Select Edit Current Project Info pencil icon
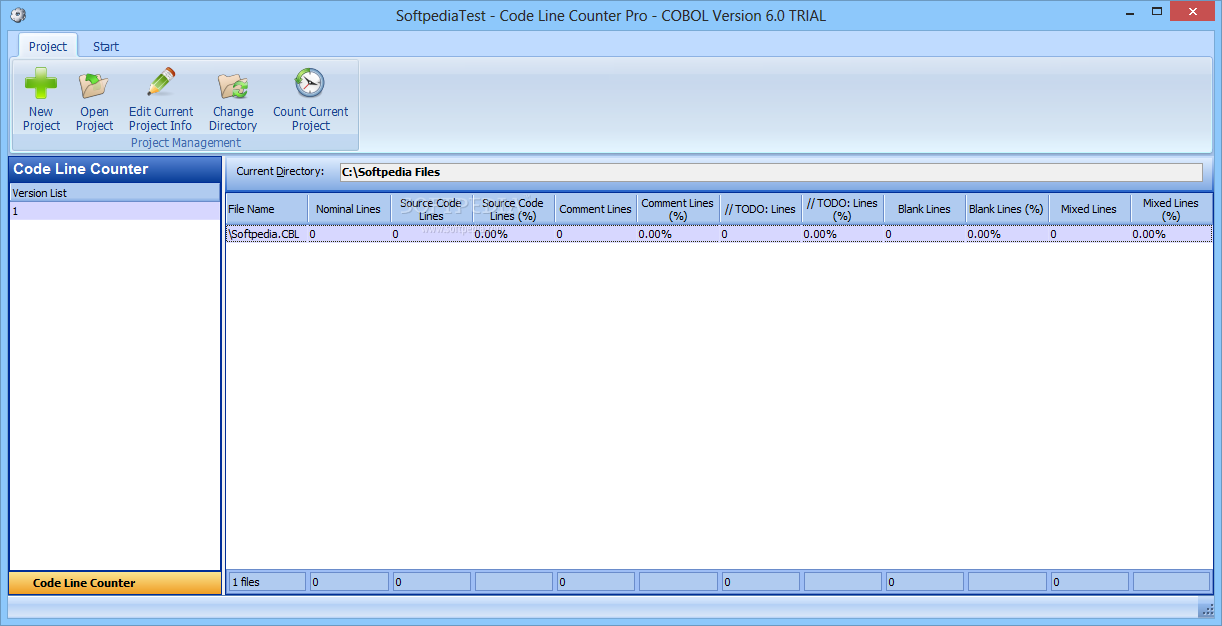Viewport: 1222px width, 626px height. (x=160, y=84)
